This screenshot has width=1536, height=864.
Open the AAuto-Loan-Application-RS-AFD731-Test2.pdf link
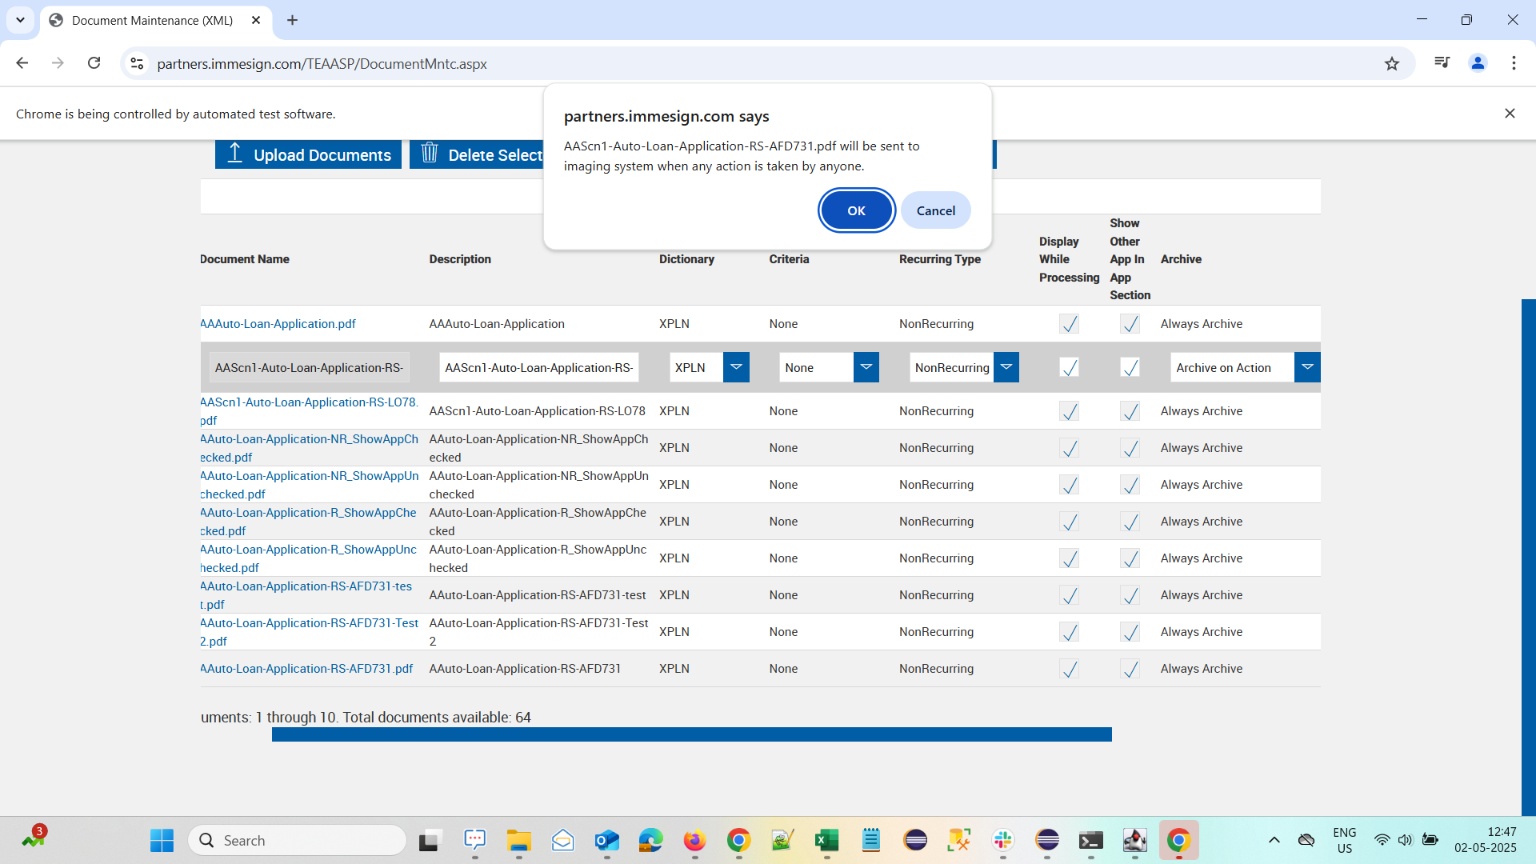309,632
